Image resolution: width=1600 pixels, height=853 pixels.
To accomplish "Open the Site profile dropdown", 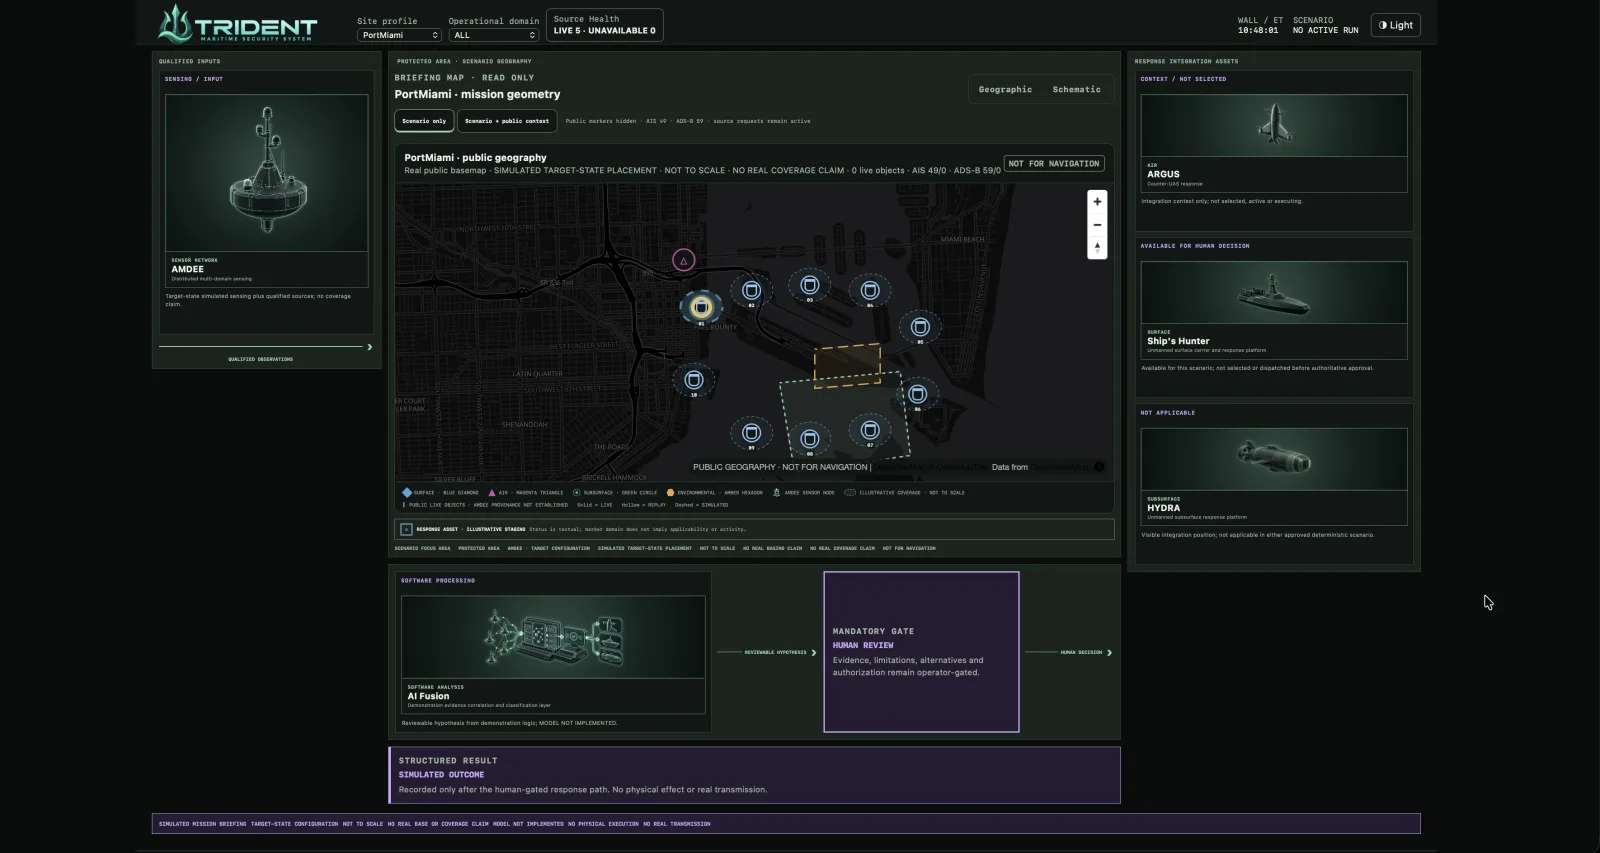I will (x=399, y=35).
